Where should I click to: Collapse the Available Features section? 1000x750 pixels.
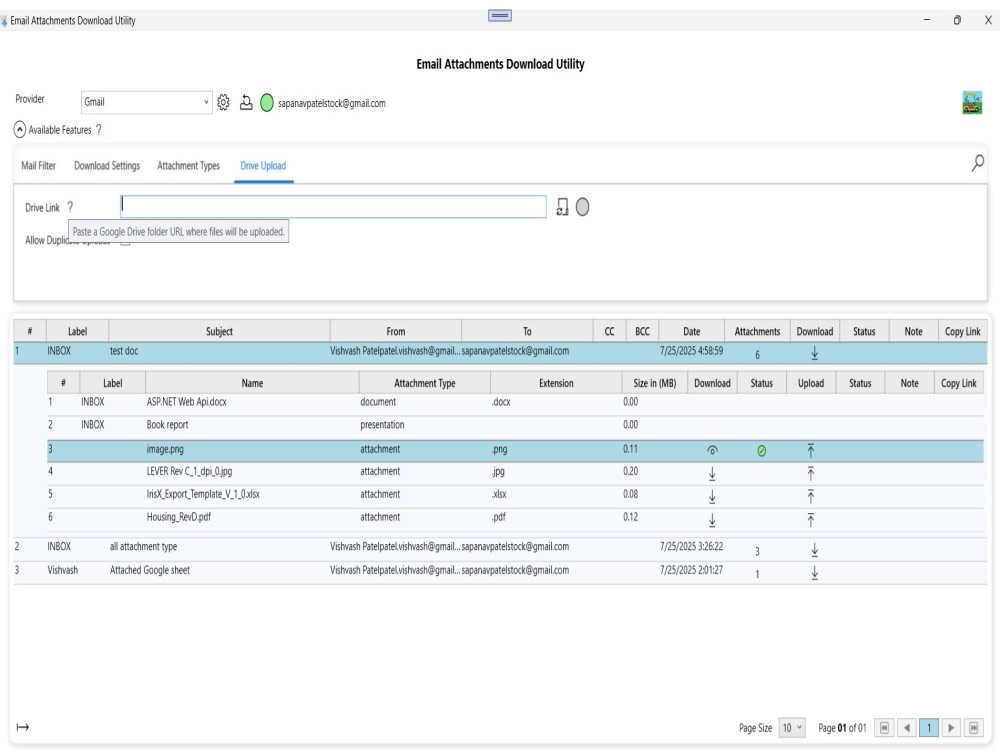20,130
